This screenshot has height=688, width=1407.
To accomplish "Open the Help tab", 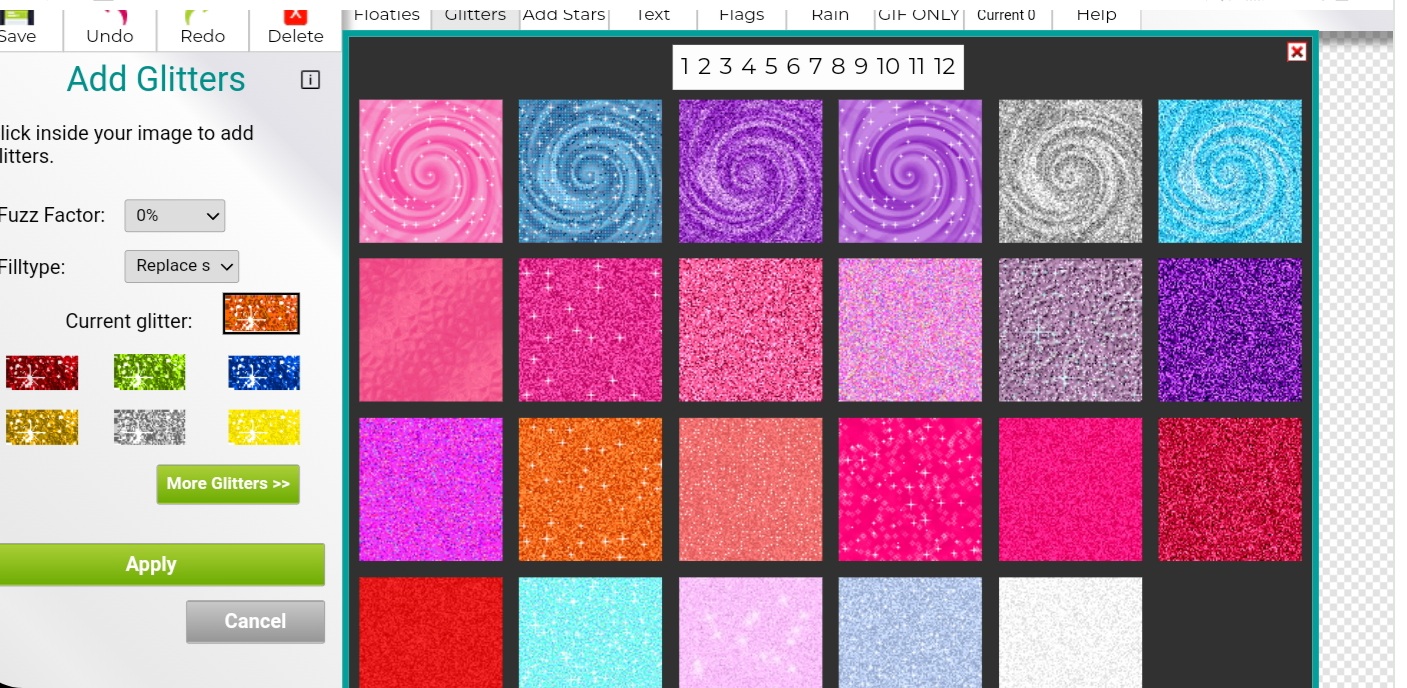I will 1096,15.
